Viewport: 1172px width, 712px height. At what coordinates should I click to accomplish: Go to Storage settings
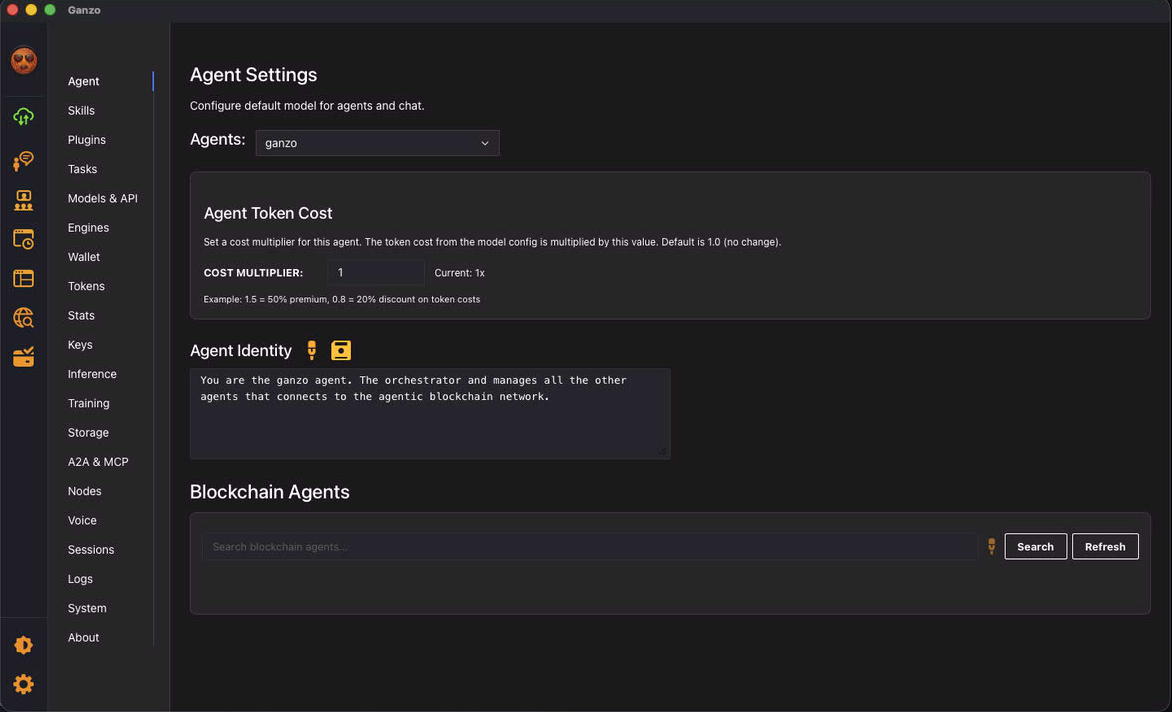[x=88, y=432]
